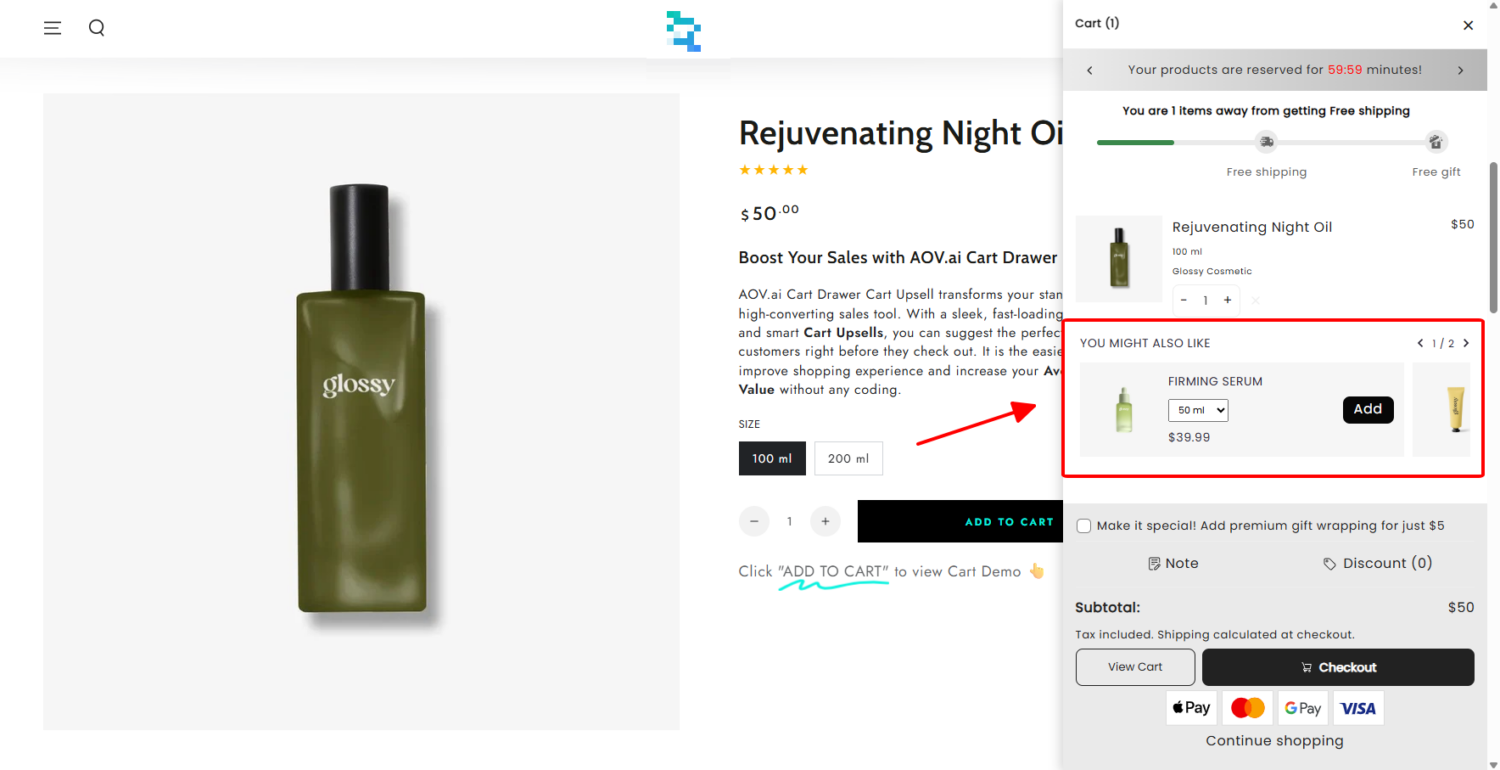Click the Visa payment icon
Image resolution: width=1500 pixels, height=770 pixels.
[1358, 707]
